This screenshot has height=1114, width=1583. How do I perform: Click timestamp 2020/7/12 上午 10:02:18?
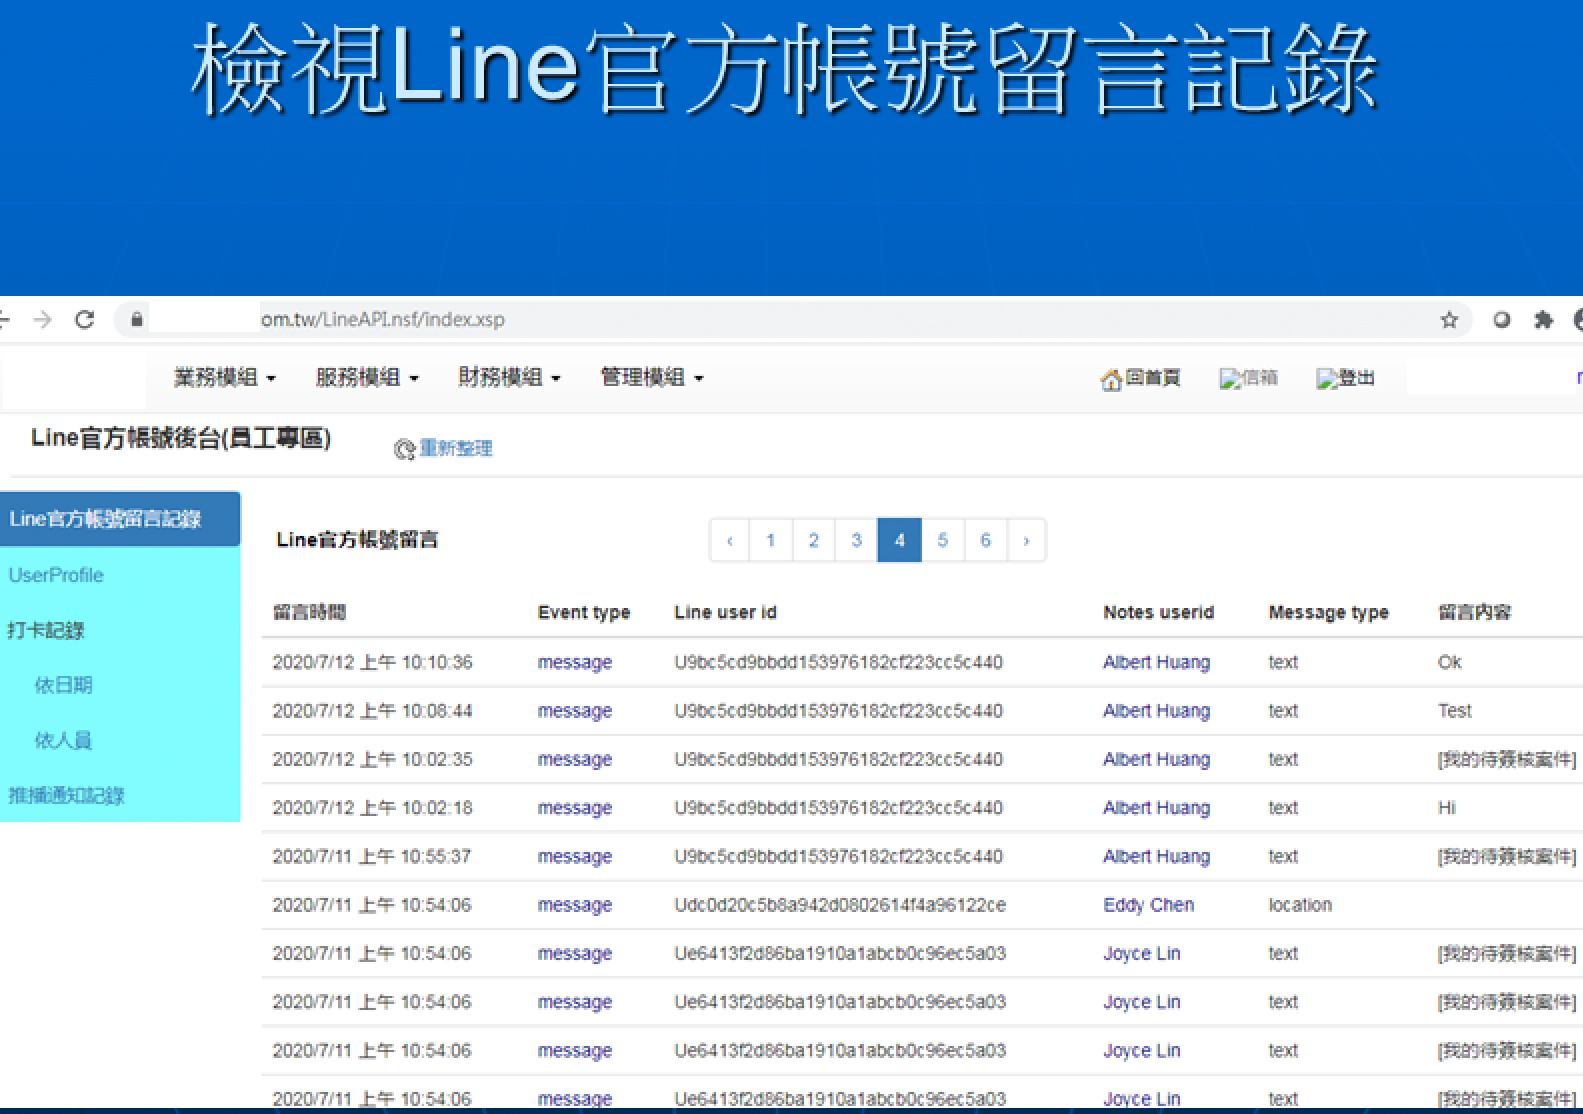[373, 808]
